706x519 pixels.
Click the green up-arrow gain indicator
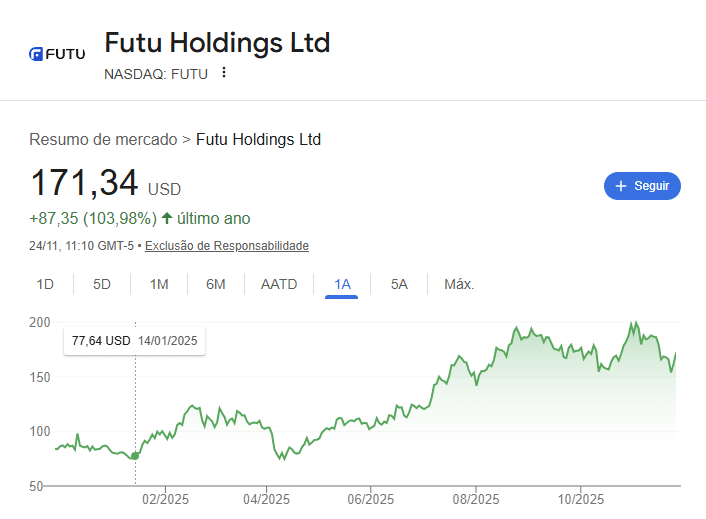click(167, 218)
